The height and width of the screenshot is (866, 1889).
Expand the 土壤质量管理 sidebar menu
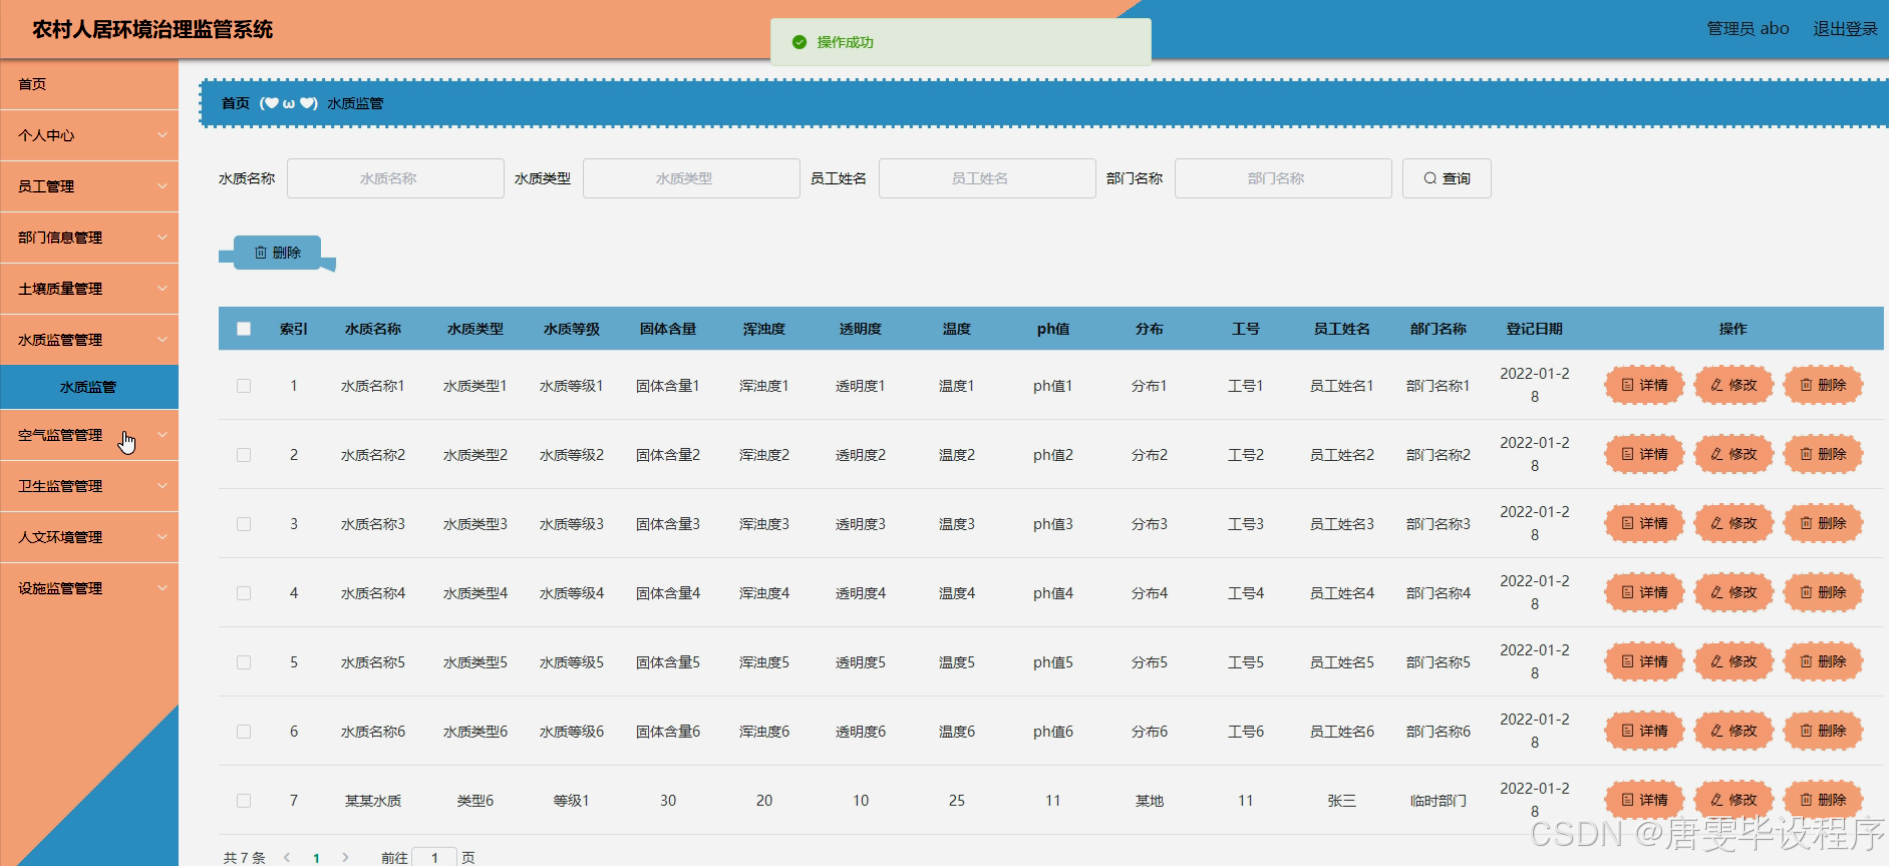pyautogui.click(x=89, y=288)
